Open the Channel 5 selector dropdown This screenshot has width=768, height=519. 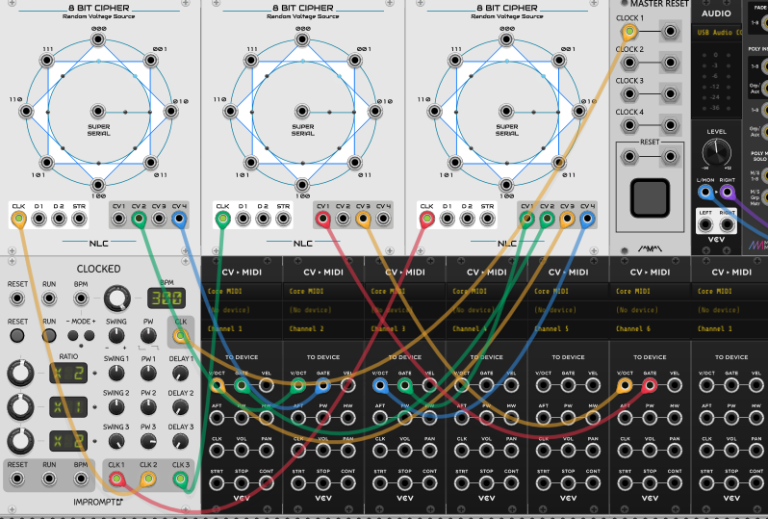pos(568,329)
